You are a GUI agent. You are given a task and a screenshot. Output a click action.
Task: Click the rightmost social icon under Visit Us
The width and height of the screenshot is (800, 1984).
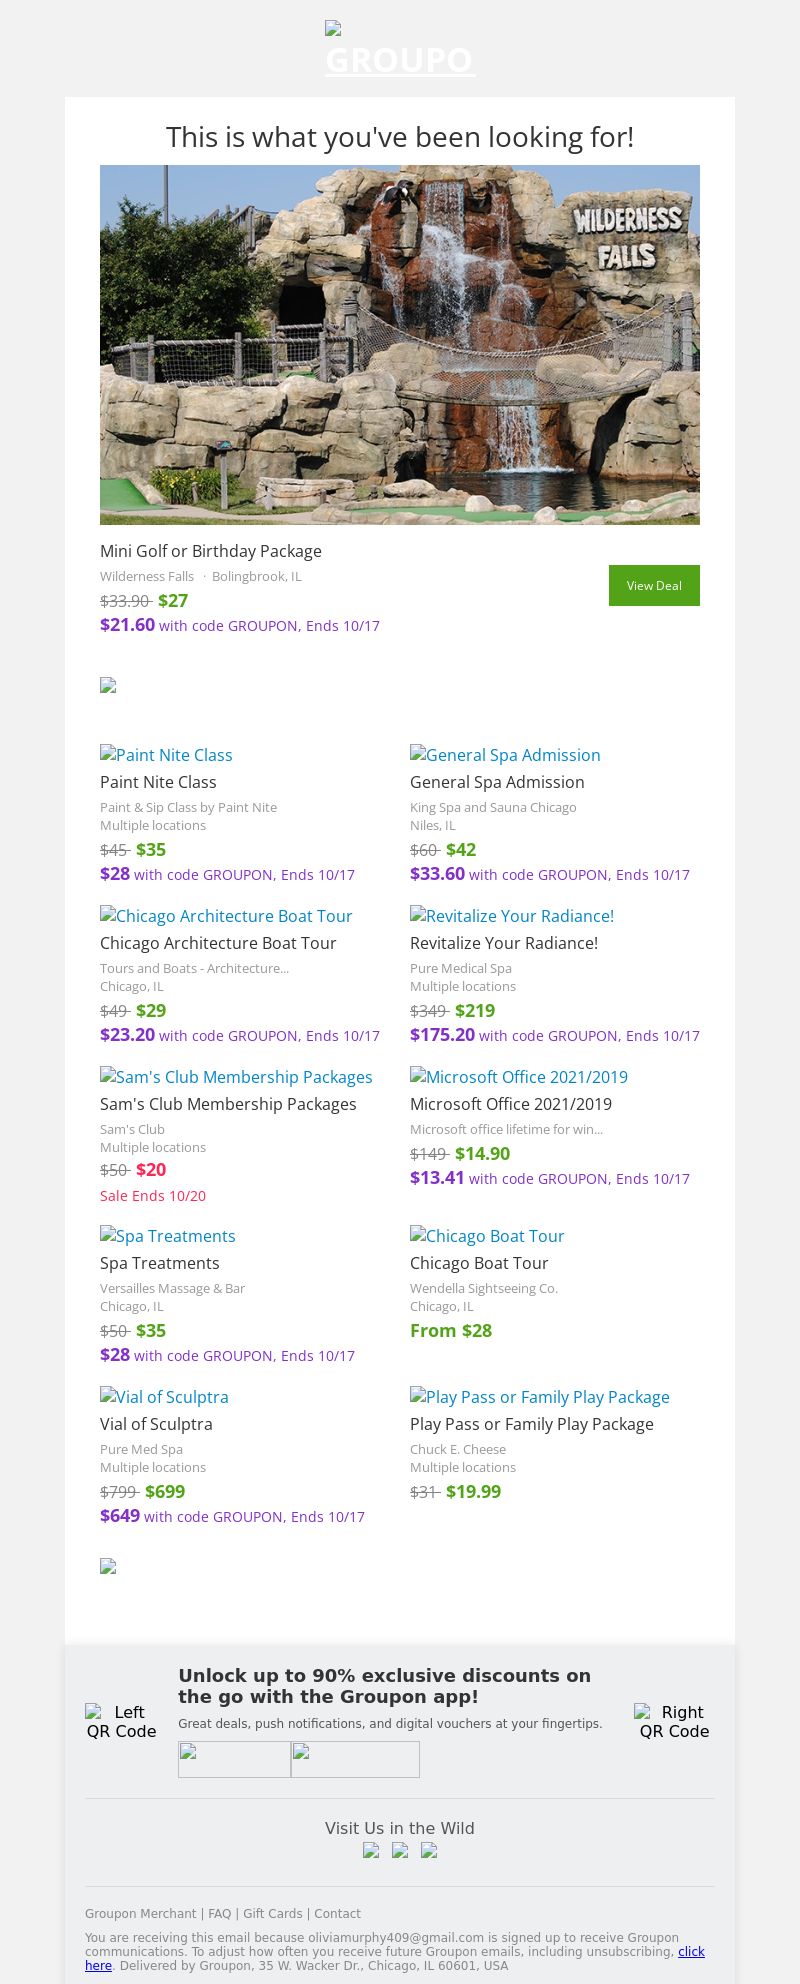429,1850
